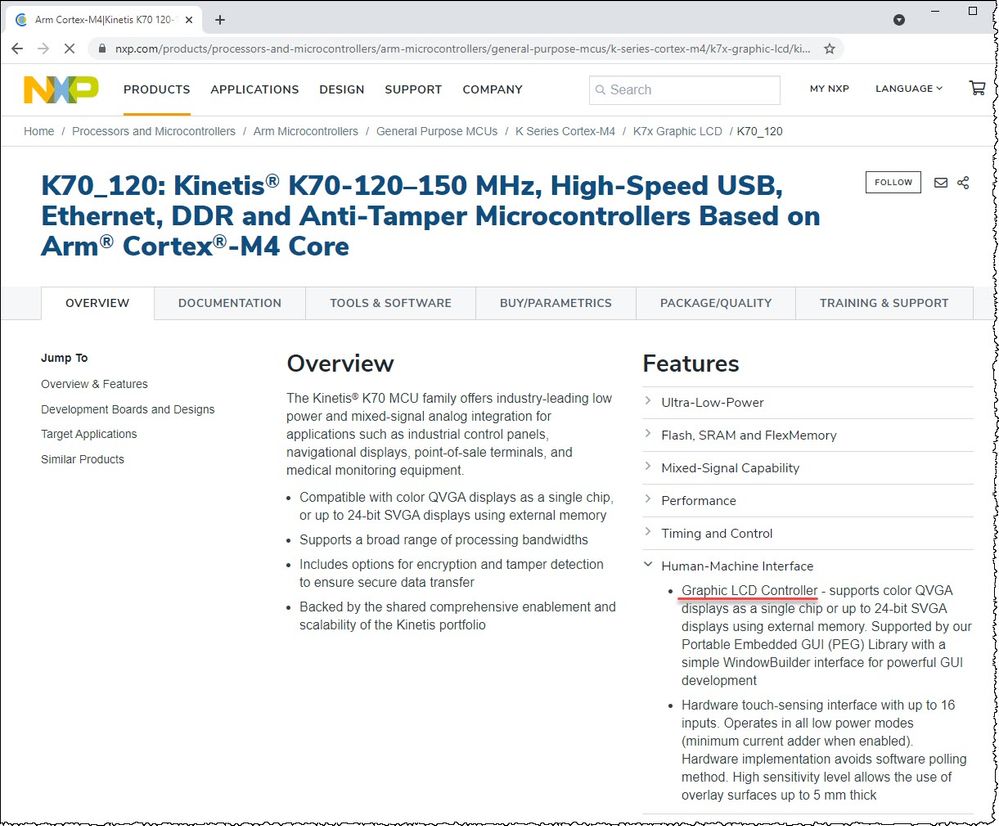Open the SUPPORT menu
The height and width of the screenshot is (826, 999).
tap(413, 89)
